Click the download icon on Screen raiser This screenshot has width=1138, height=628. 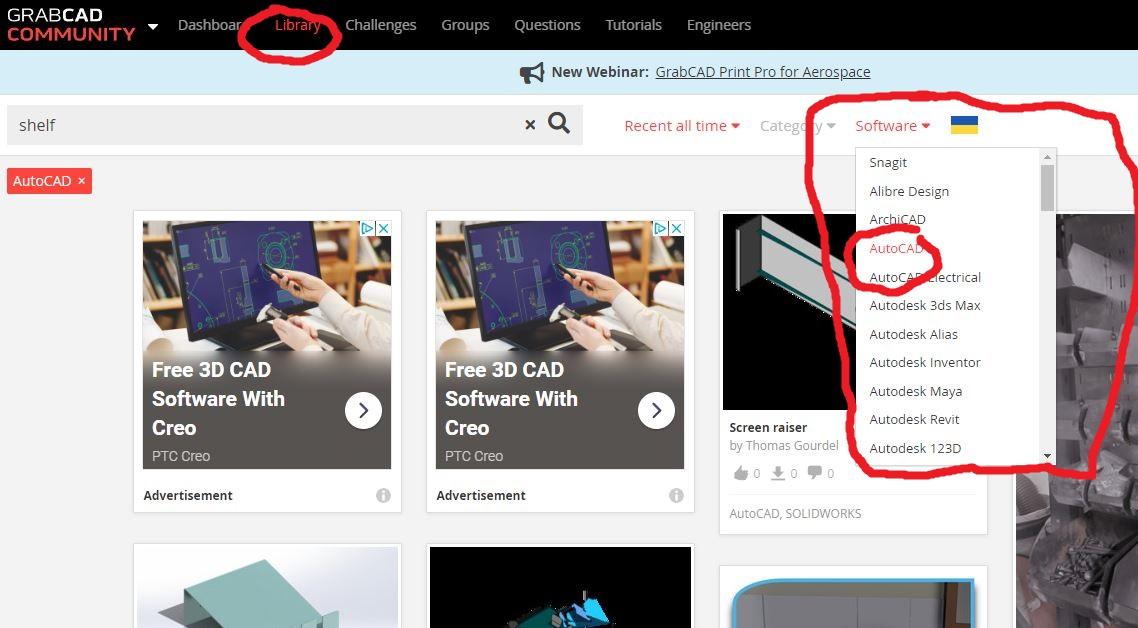coord(778,473)
